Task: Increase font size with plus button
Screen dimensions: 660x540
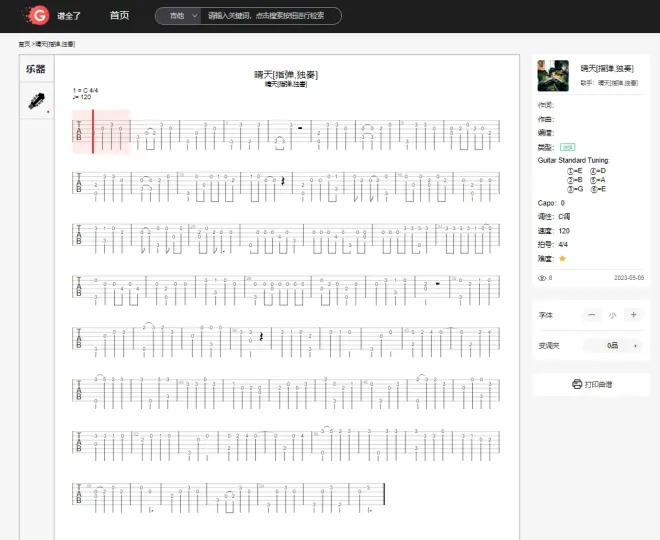Action: pos(633,315)
